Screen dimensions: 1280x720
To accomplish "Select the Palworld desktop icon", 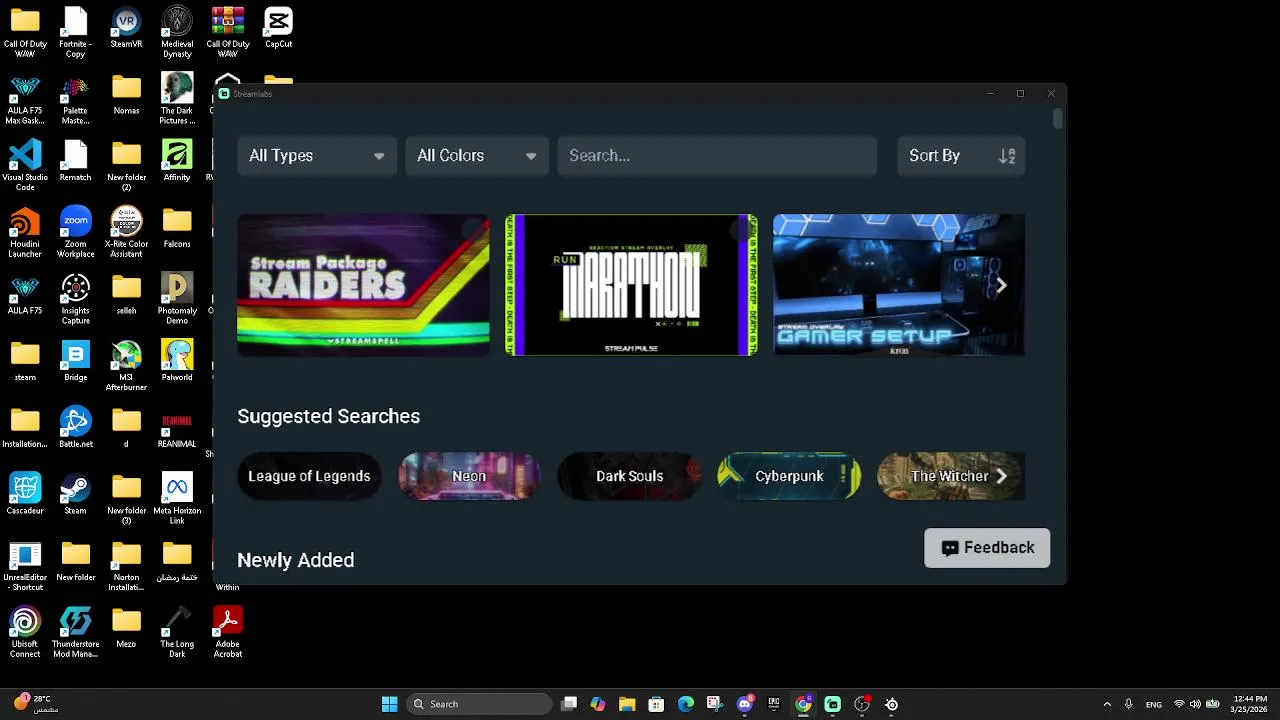I will (x=177, y=362).
